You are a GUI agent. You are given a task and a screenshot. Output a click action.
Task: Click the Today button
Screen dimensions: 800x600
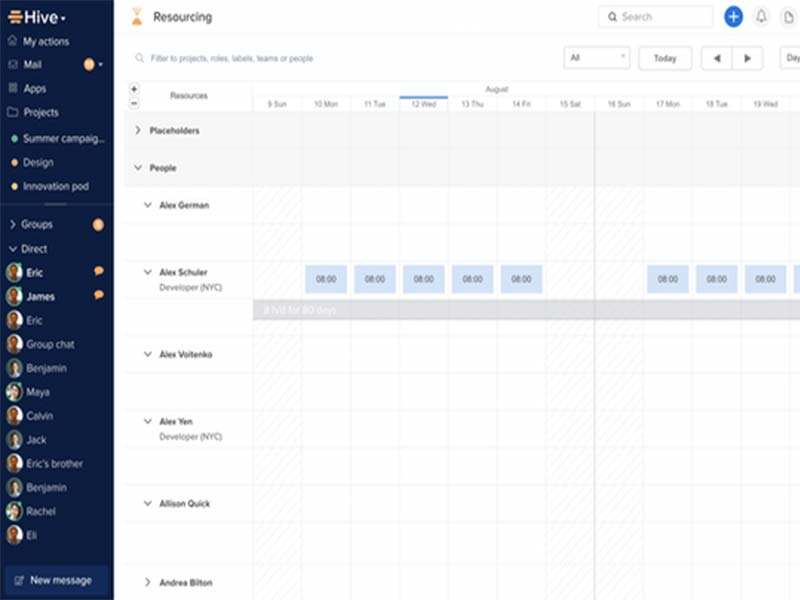coord(664,58)
